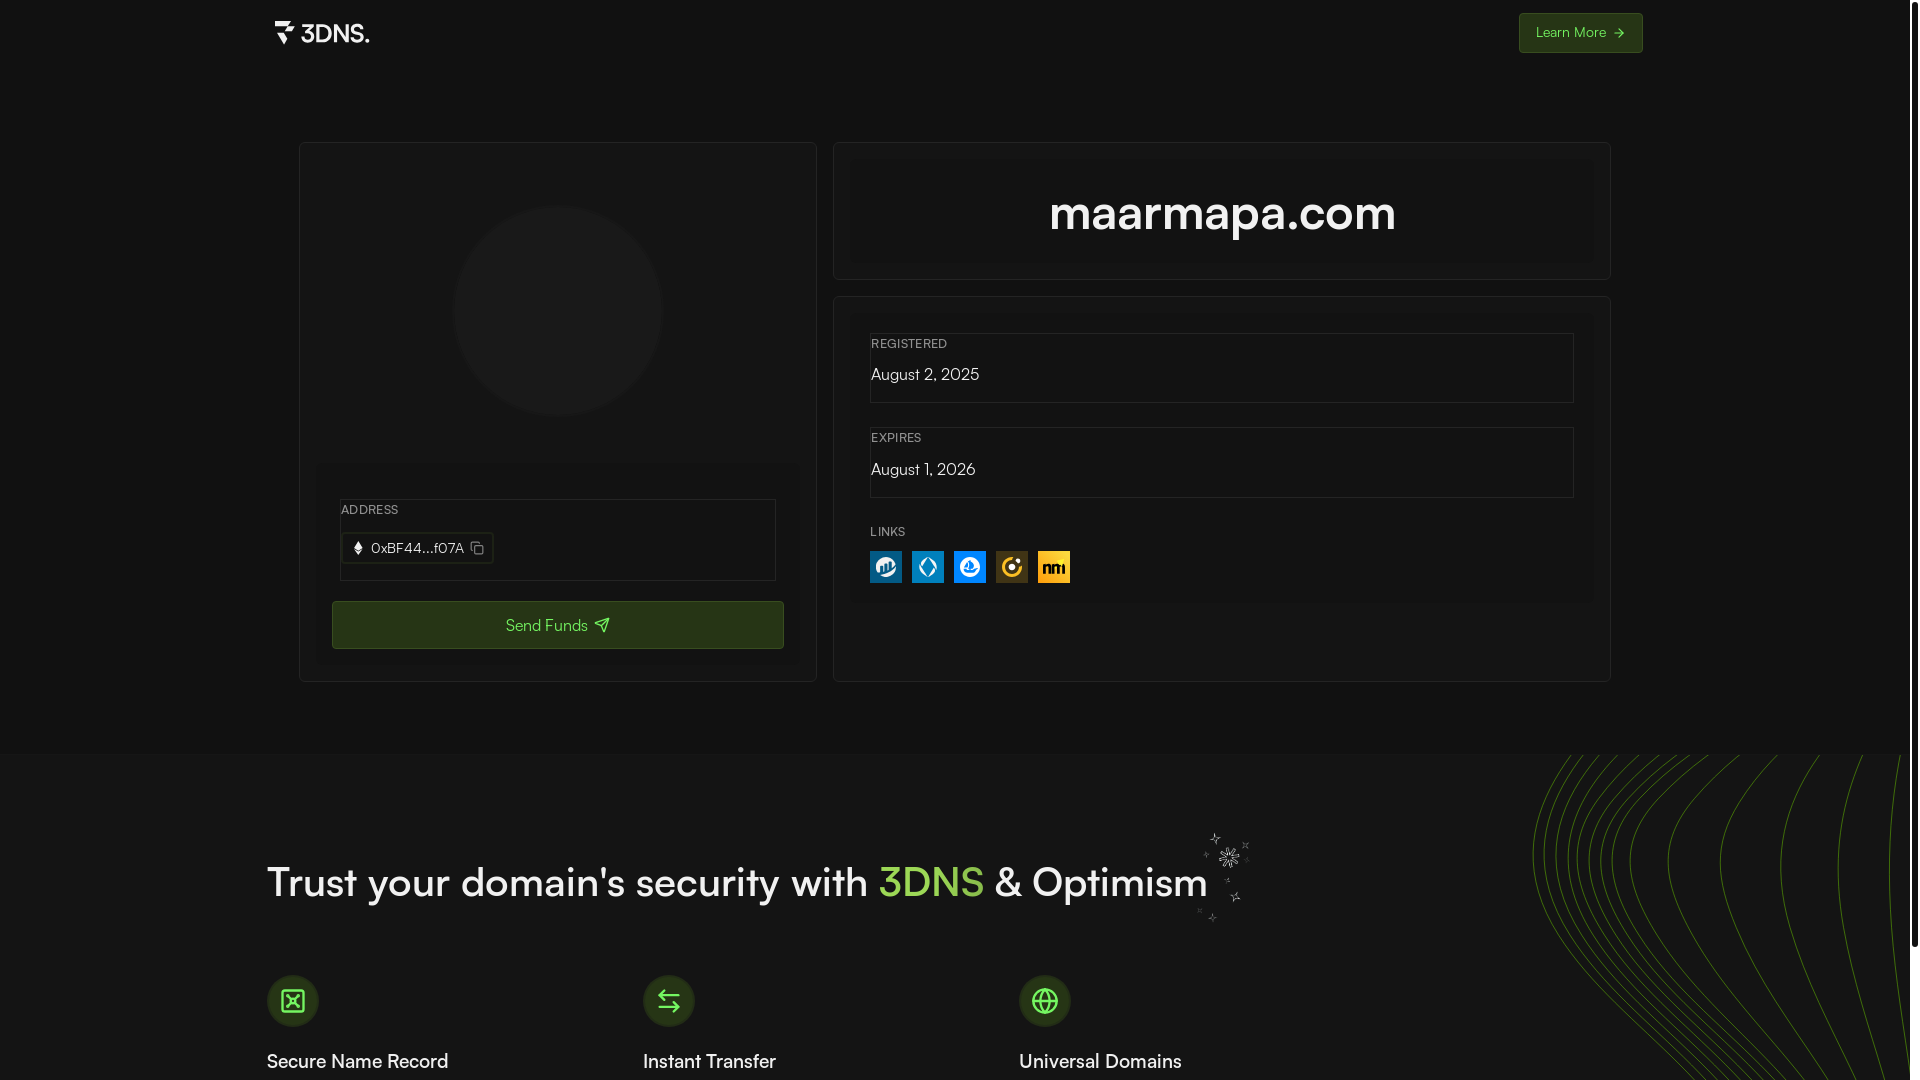Click the 0xBF44...f07A address chip
The image size is (1920, 1080).
pos(418,548)
